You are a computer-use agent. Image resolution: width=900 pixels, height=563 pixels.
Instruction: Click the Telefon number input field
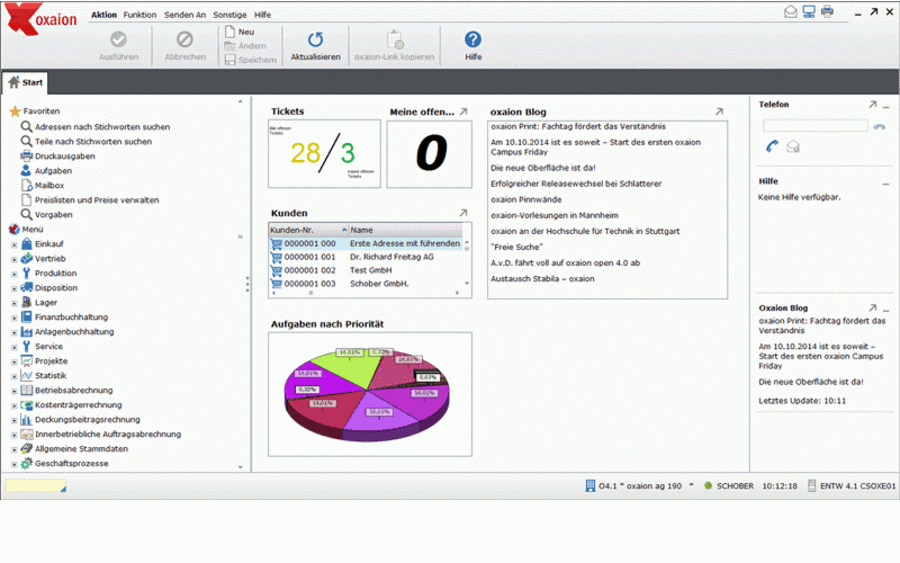(x=815, y=126)
